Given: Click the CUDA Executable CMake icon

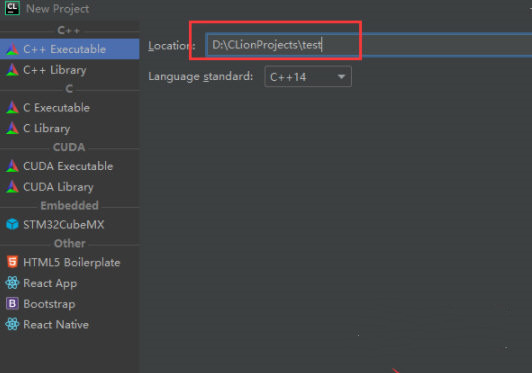Looking at the screenshot, I should tap(13, 166).
